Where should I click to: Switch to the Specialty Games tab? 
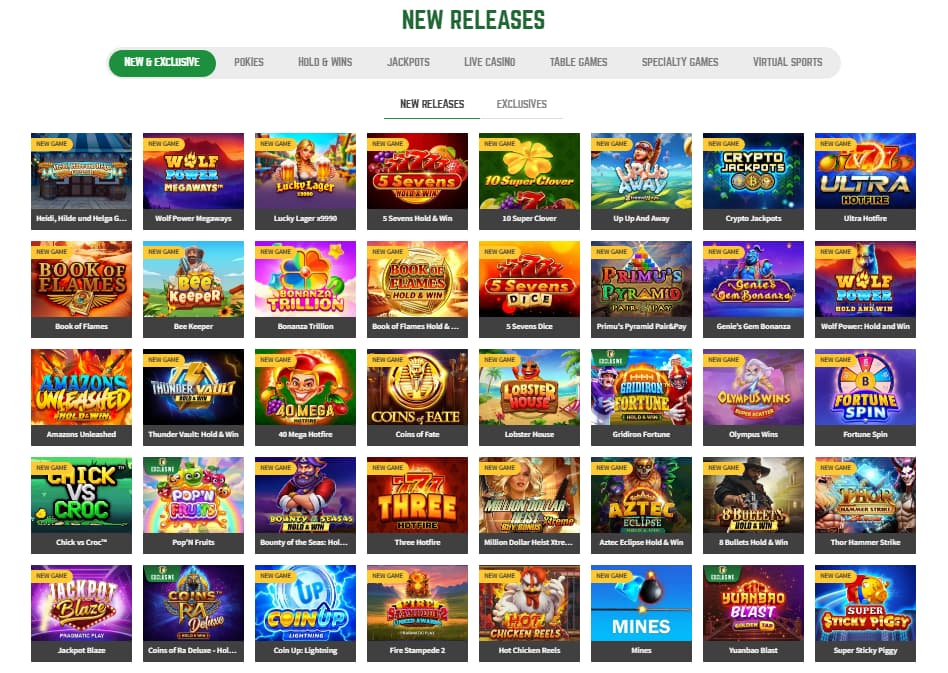(680, 62)
